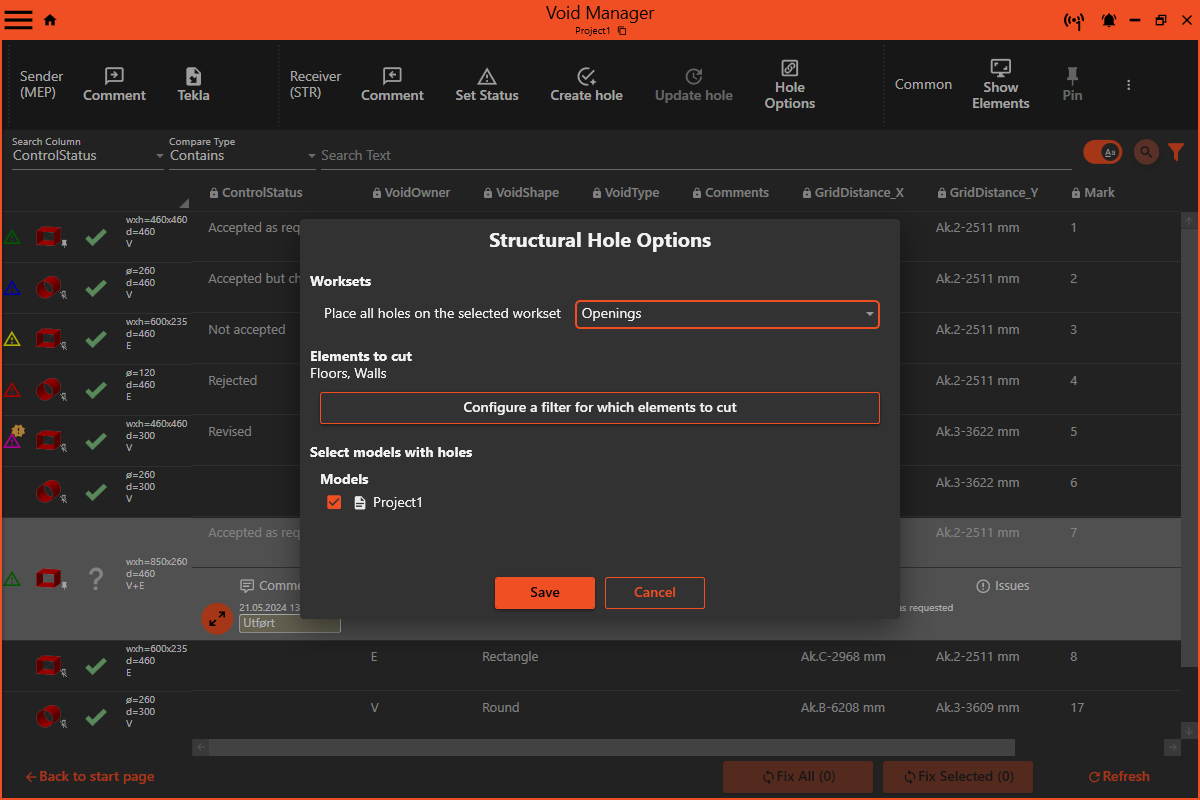Toggle the case-sensitive search switch

pyautogui.click(x=1102, y=152)
